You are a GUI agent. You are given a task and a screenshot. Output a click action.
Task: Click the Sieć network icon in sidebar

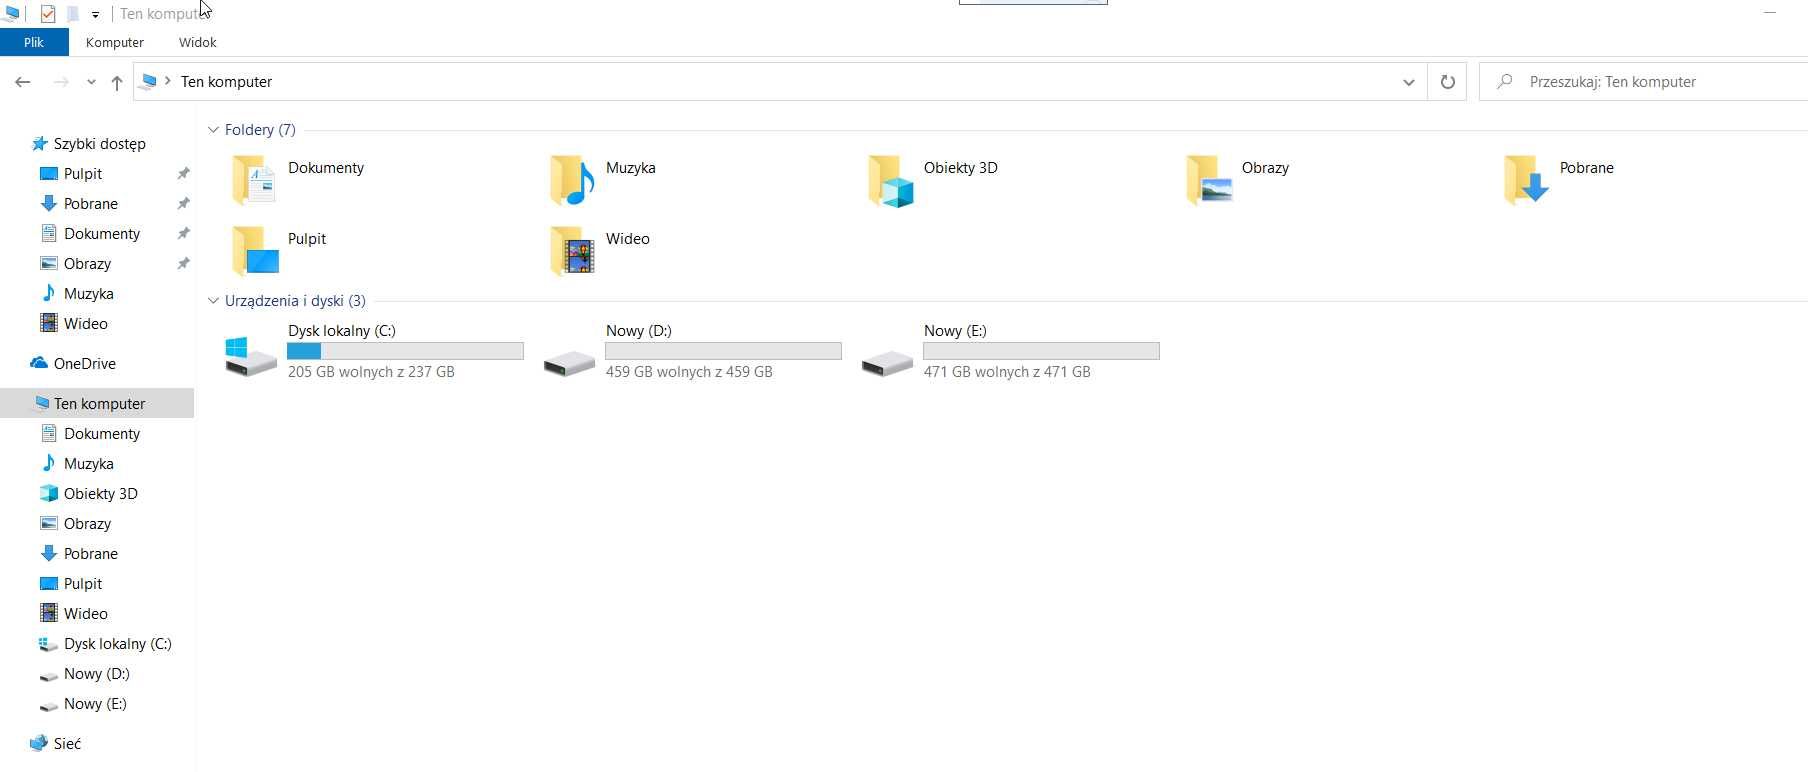39,743
